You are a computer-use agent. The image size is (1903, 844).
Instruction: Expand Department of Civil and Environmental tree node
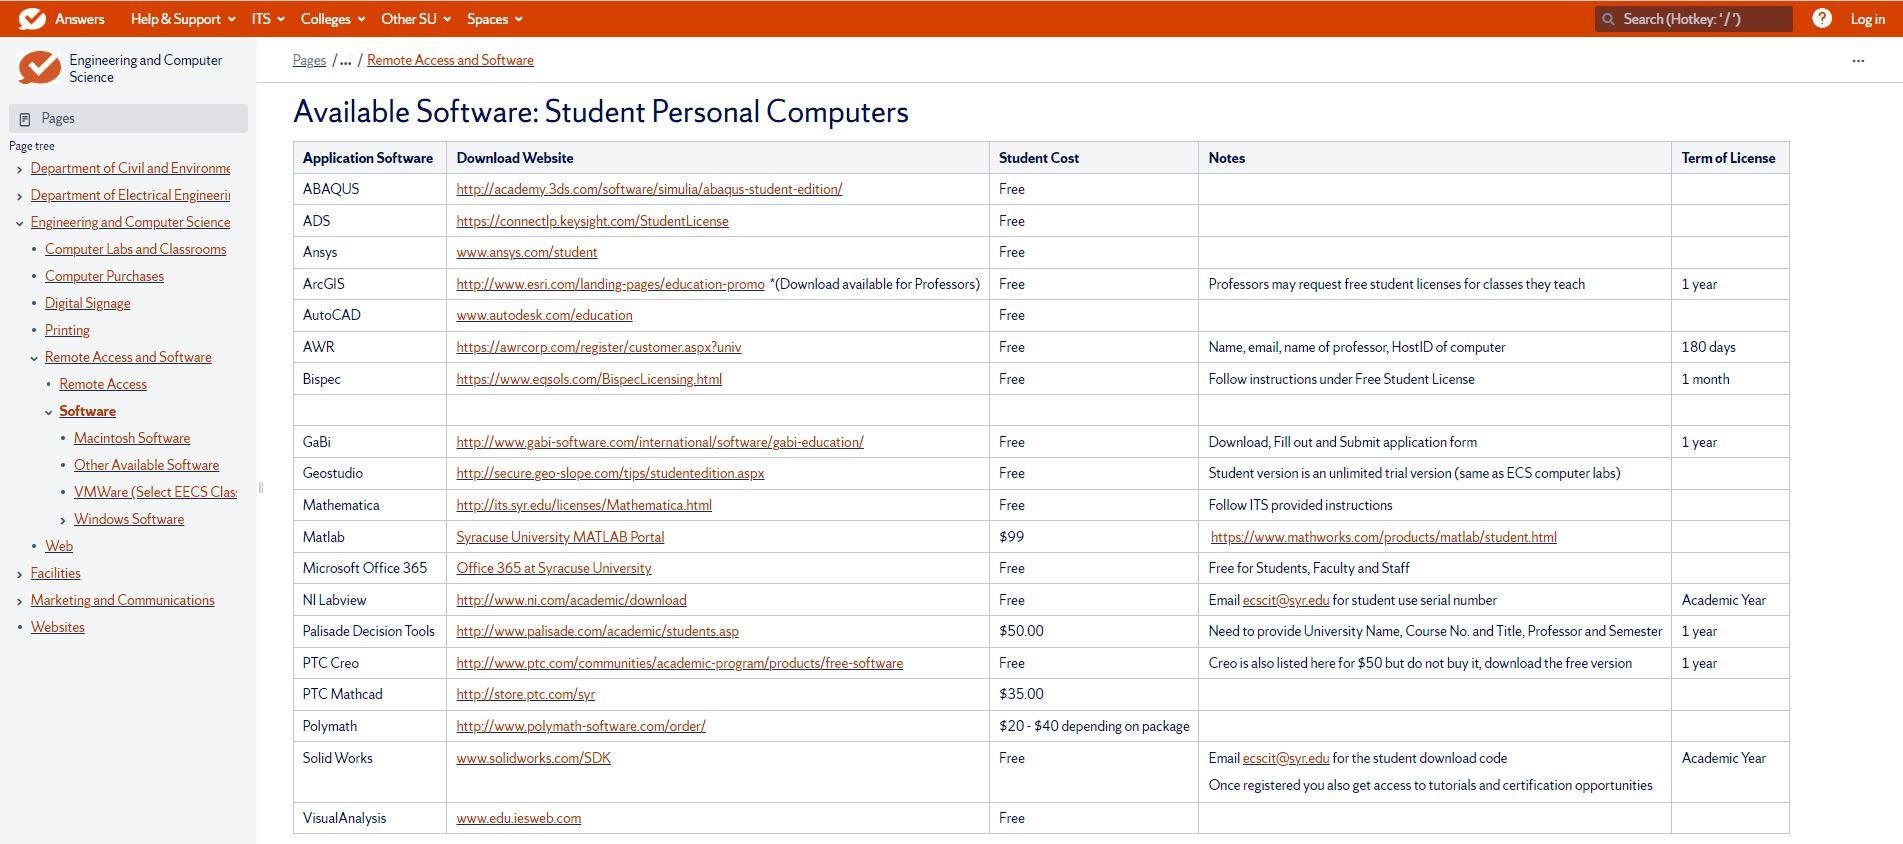click(20, 169)
